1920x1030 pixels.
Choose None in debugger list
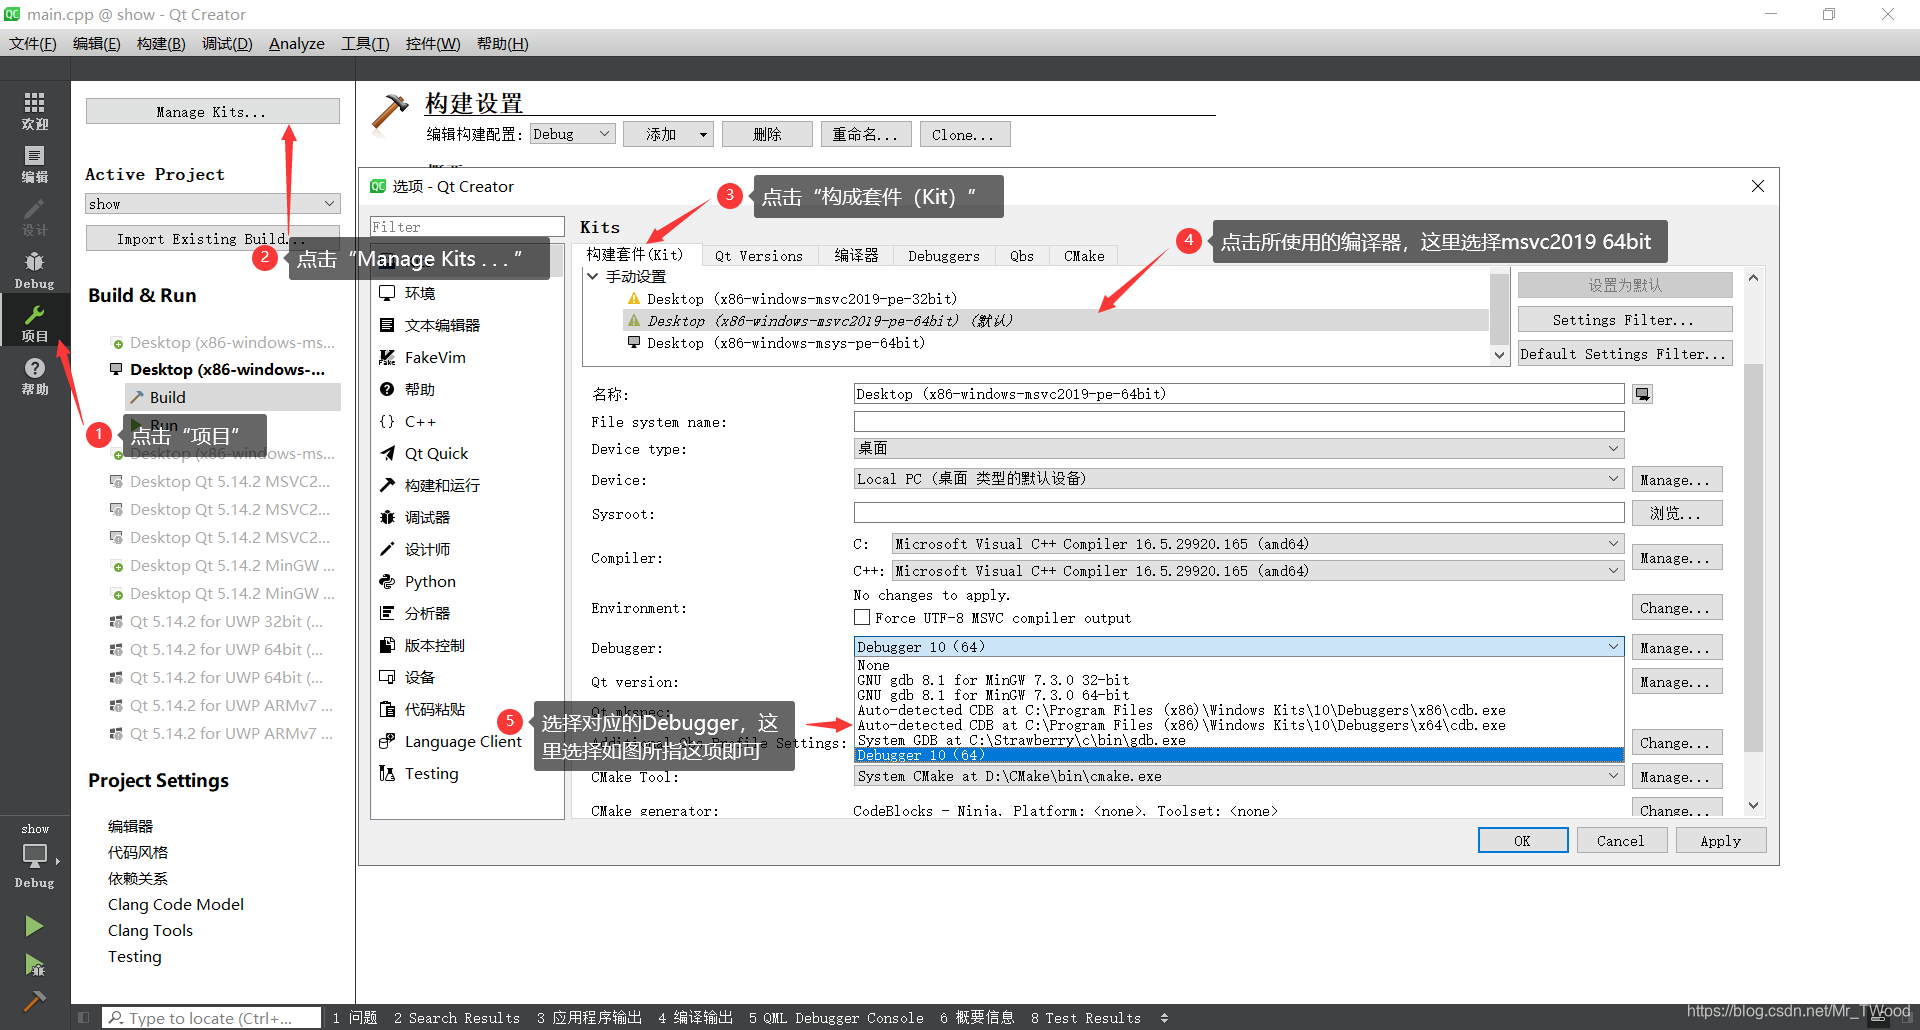click(1238, 665)
